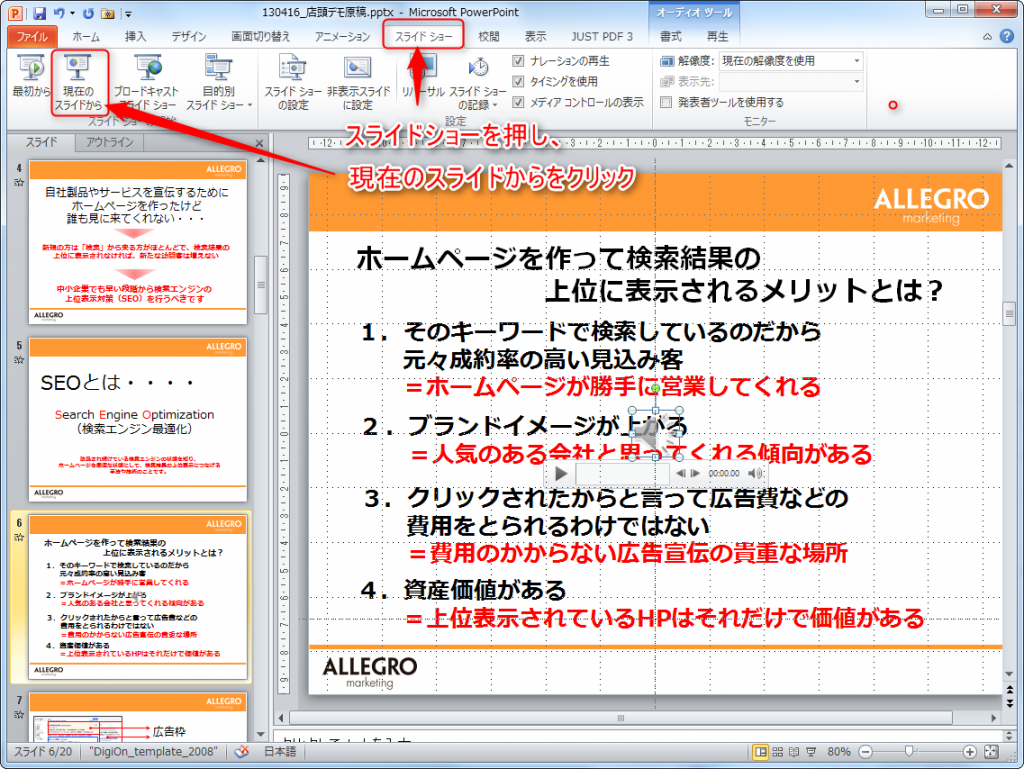Toggle メディア コントロールの表示 checkbox
Viewport: 1024px width, 769px height.
pos(519,102)
